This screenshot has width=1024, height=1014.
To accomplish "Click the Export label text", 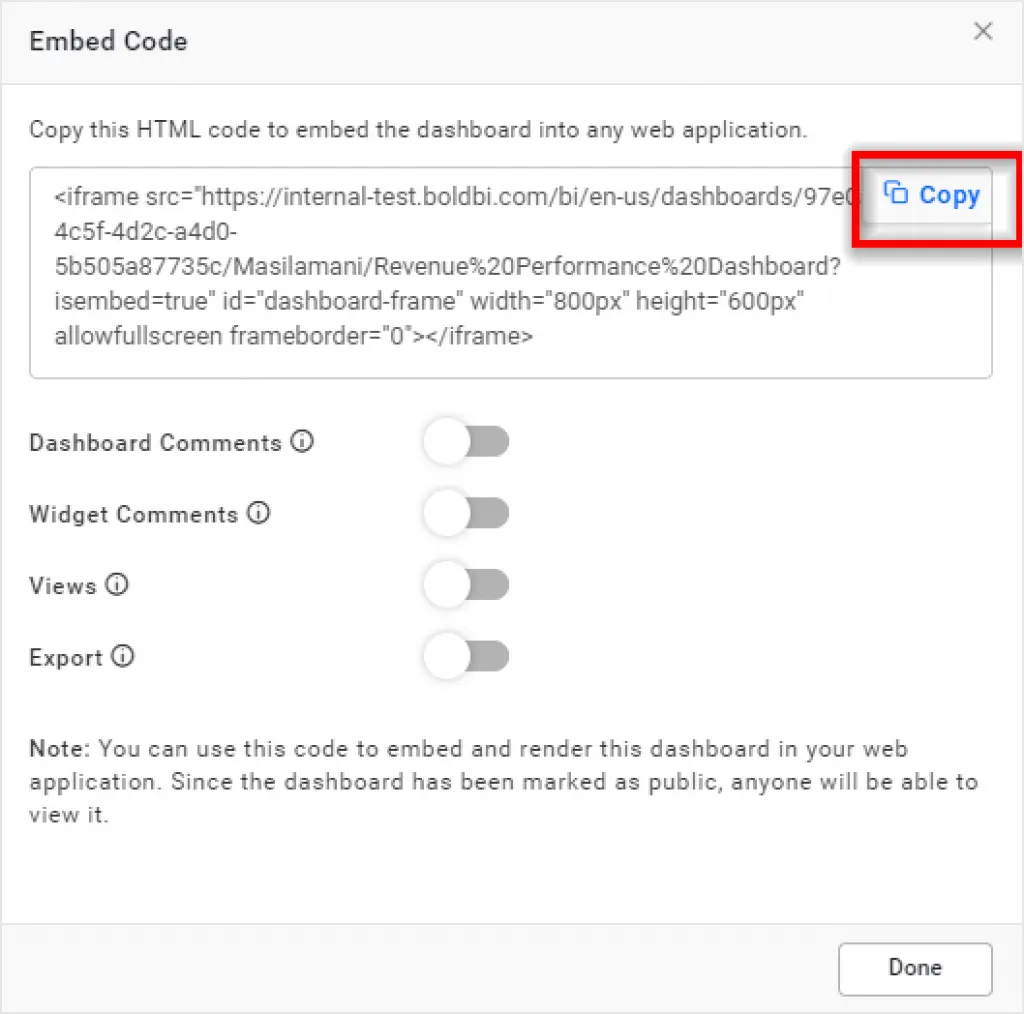I will click(66, 658).
